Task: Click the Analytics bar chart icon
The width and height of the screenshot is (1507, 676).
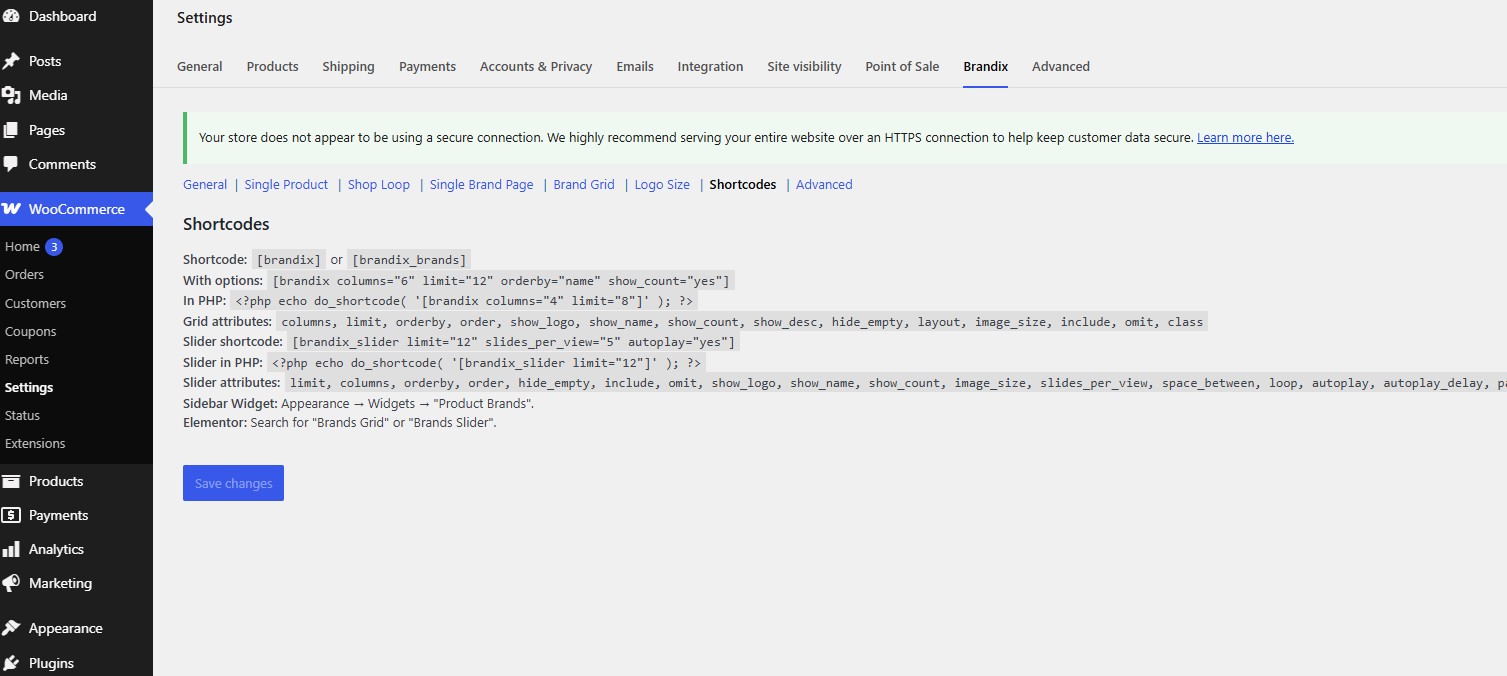Action: point(11,549)
